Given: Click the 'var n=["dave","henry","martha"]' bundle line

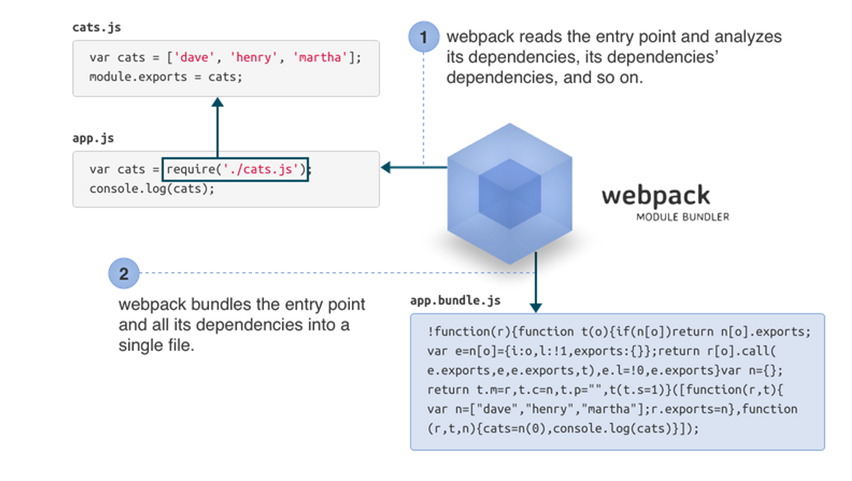Looking at the screenshot, I should click(x=612, y=409).
